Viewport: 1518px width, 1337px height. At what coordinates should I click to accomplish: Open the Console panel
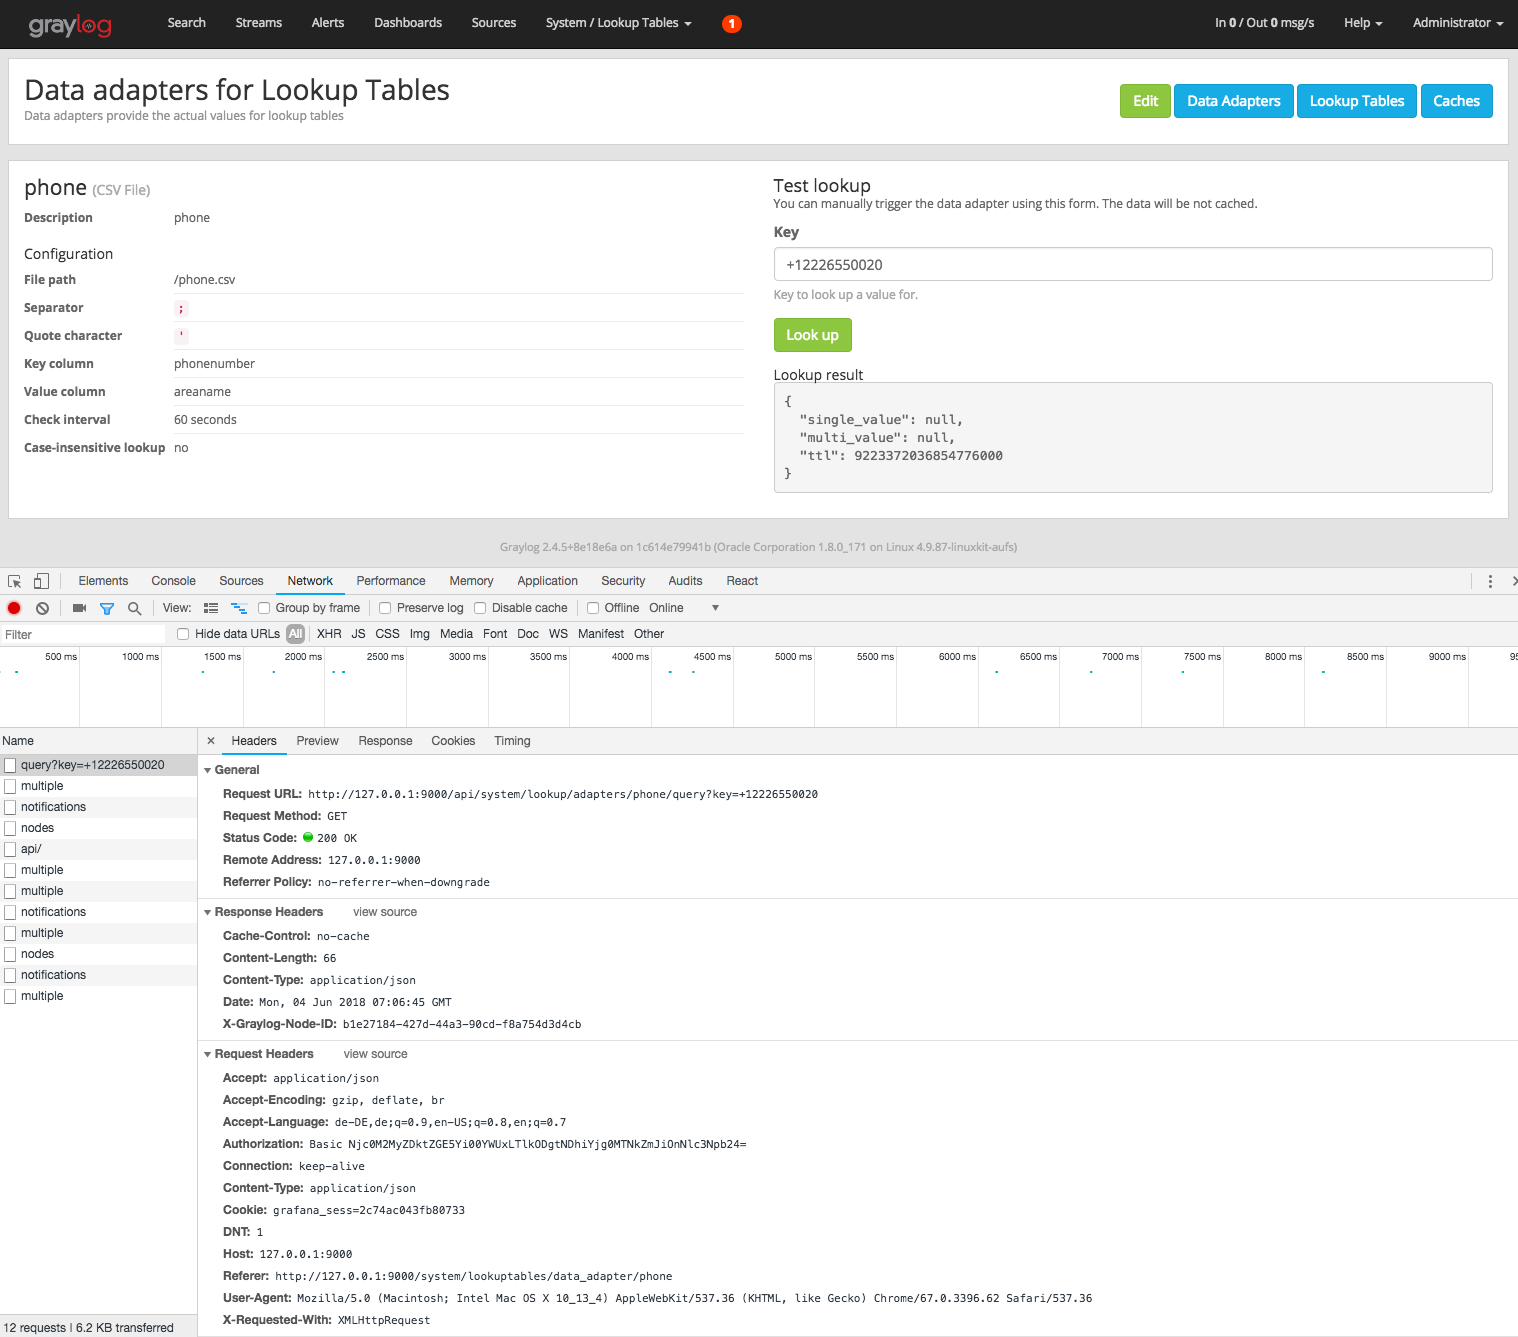click(x=173, y=581)
